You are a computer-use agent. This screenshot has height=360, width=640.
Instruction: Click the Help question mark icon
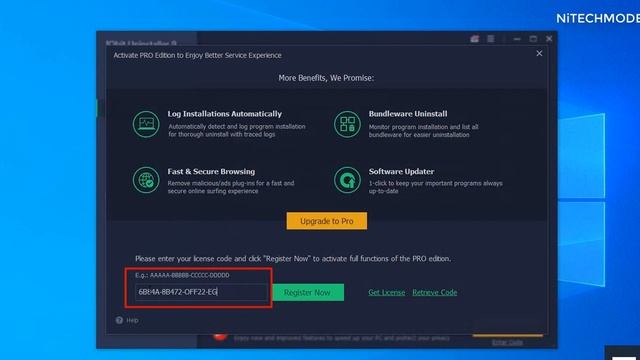click(119, 320)
